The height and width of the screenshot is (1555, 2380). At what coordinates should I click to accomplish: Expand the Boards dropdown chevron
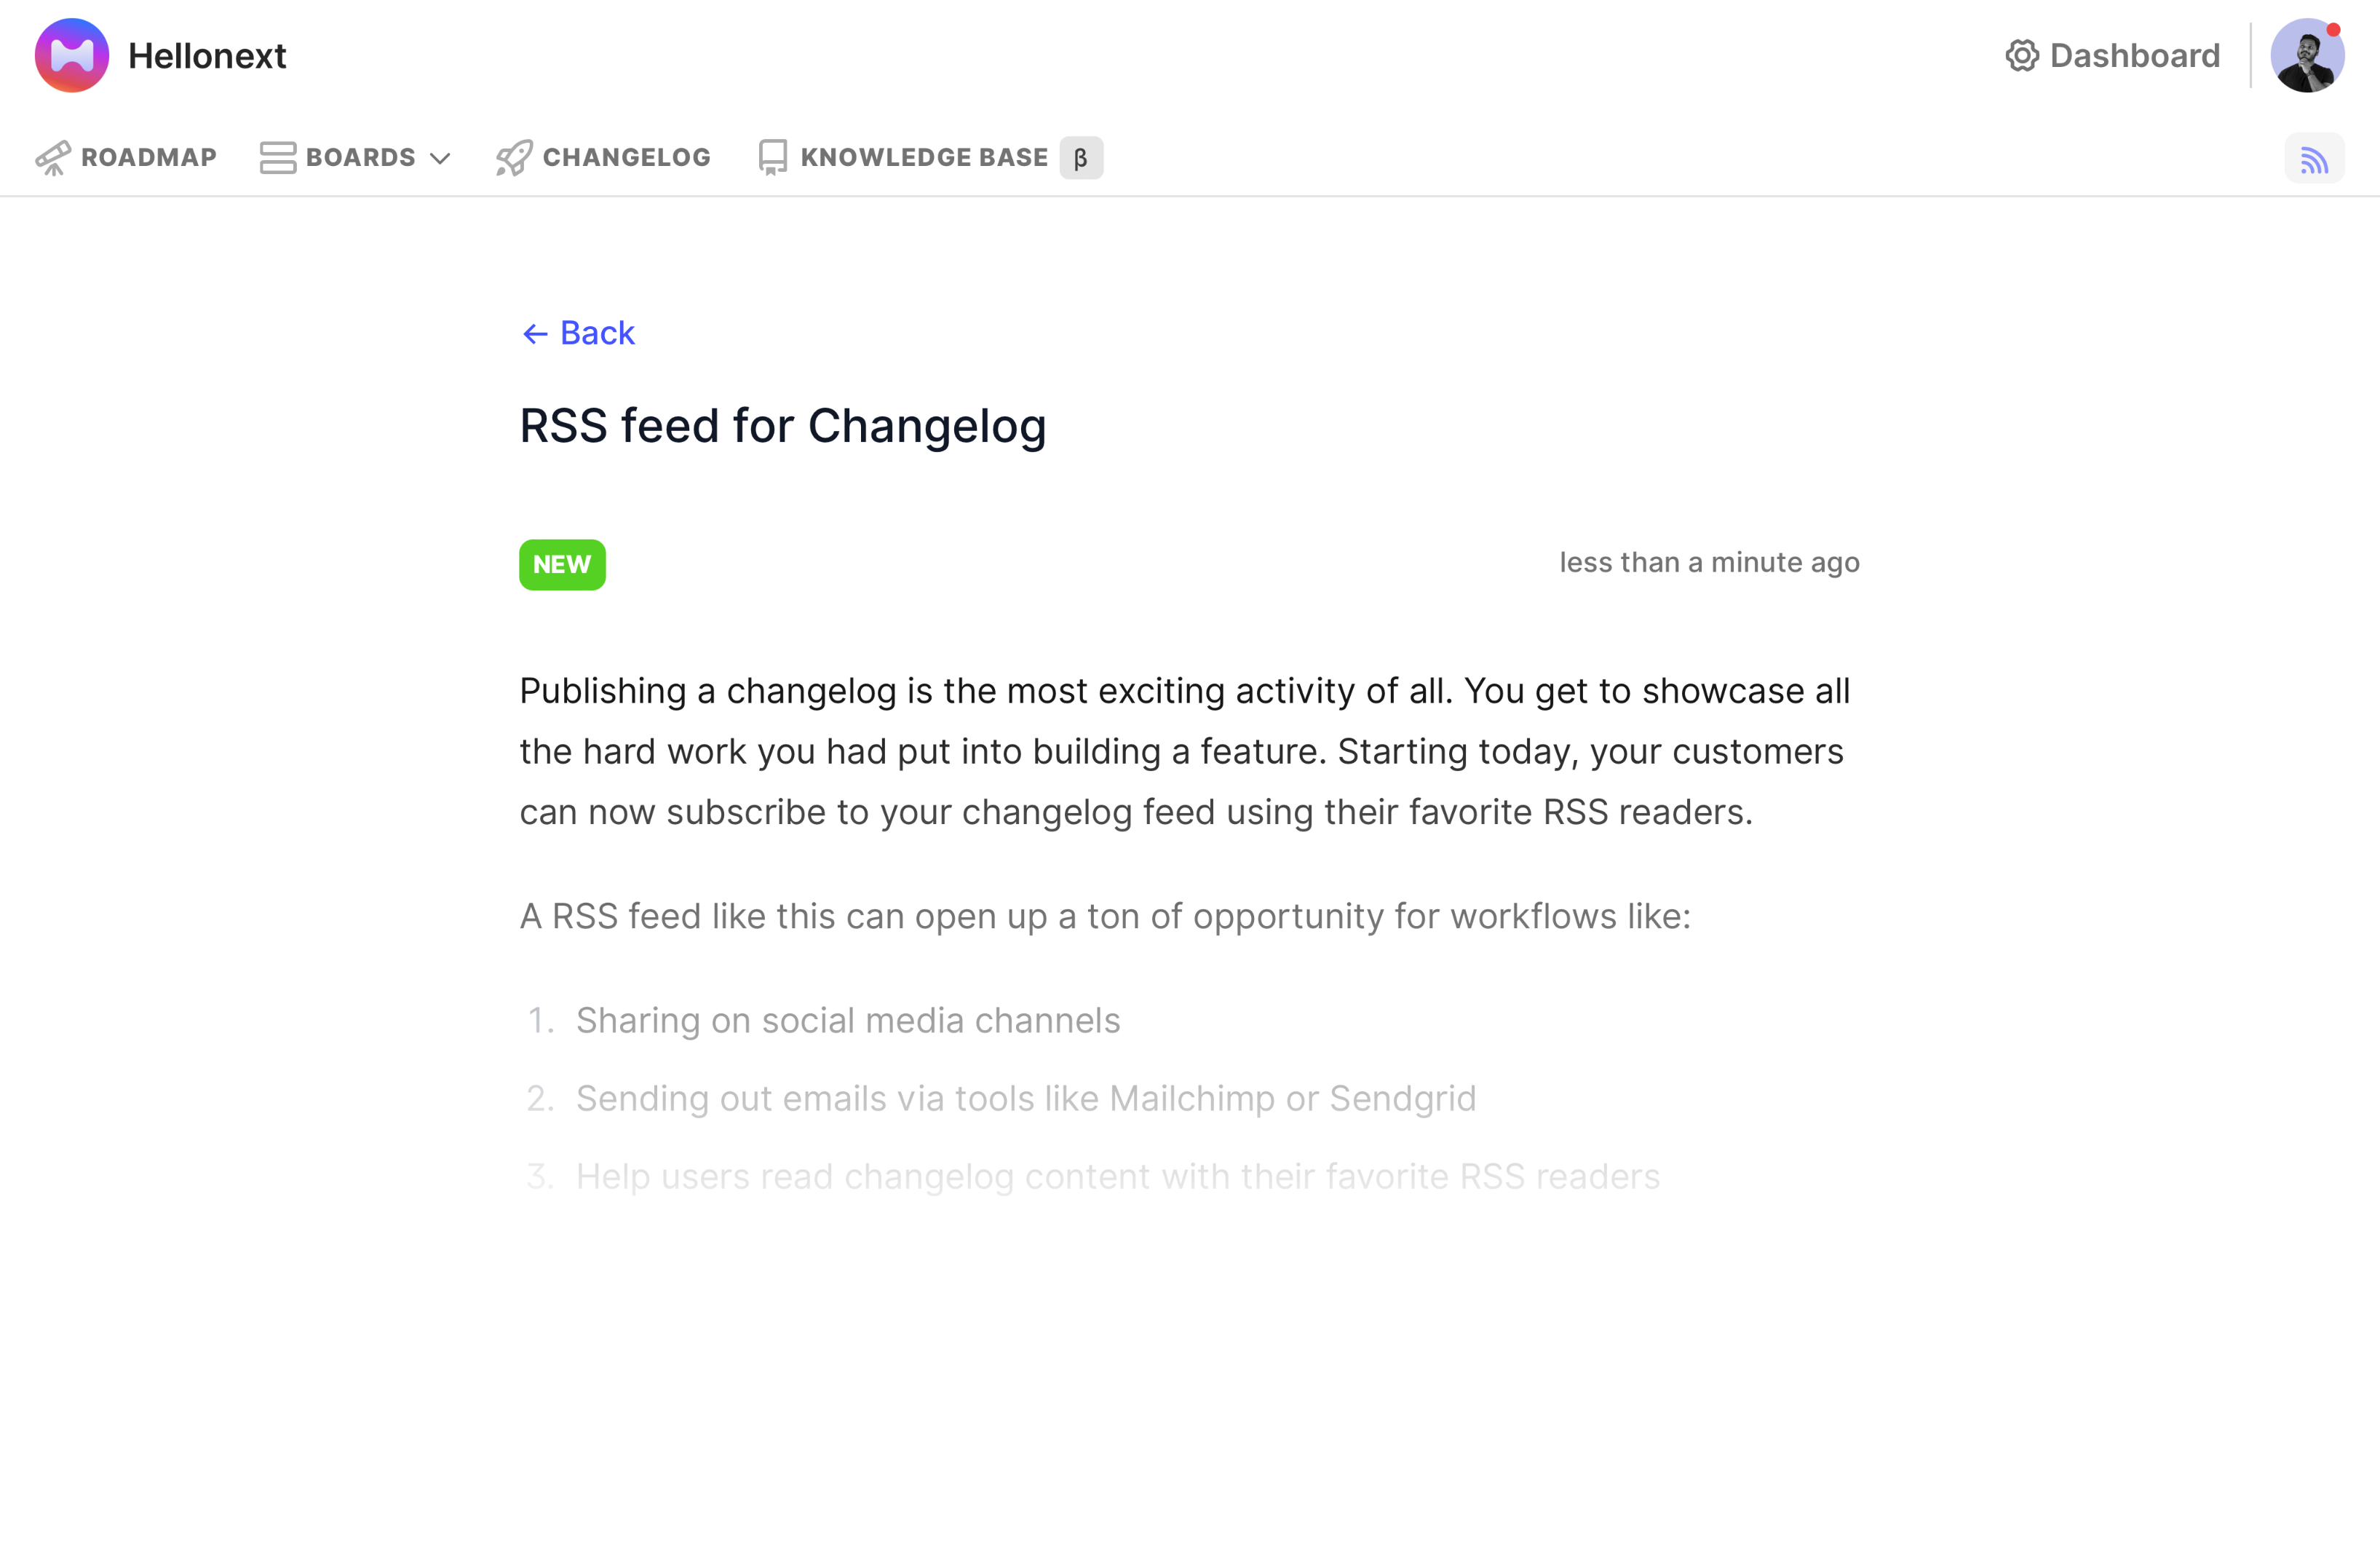(x=440, y=159)
